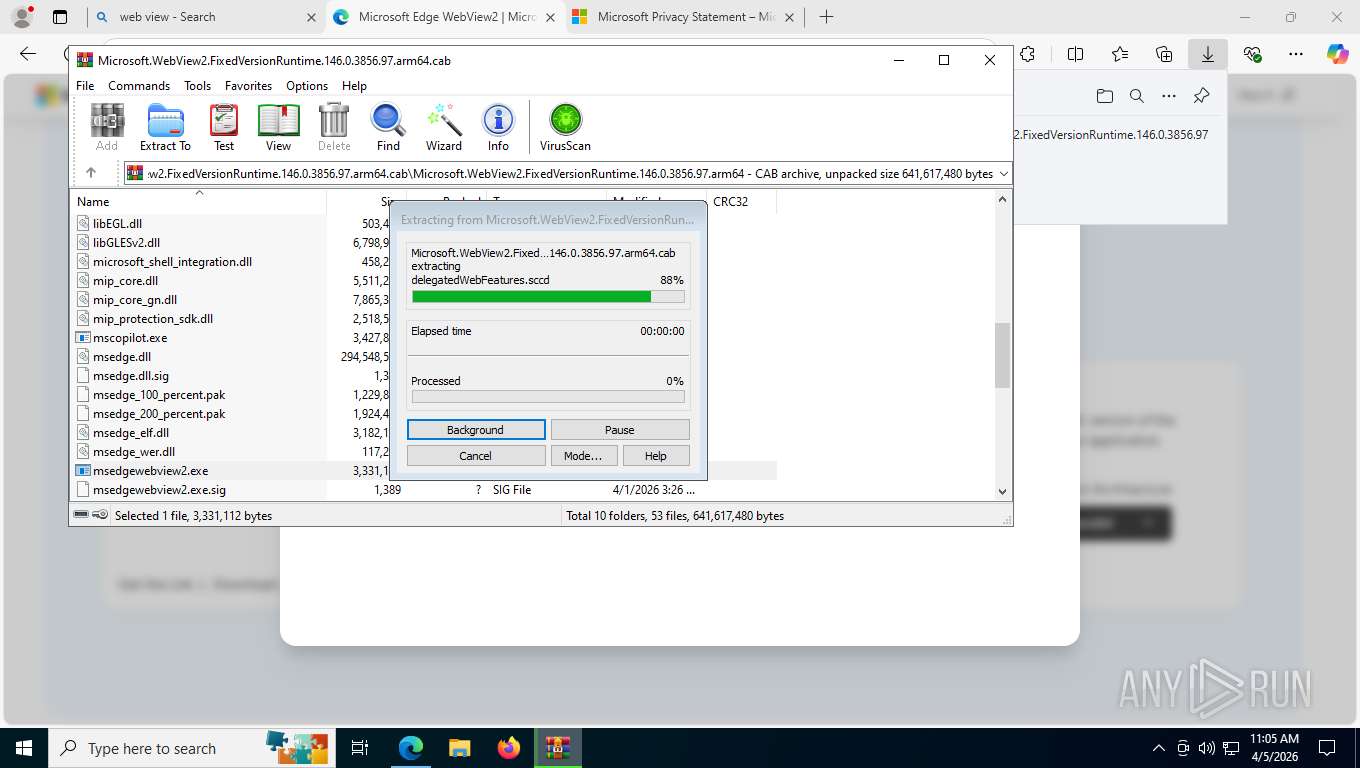Open Edge Favorites star icon
Image resolution: width=1360 pixels, height=768 pixels.
point(1120,54)
